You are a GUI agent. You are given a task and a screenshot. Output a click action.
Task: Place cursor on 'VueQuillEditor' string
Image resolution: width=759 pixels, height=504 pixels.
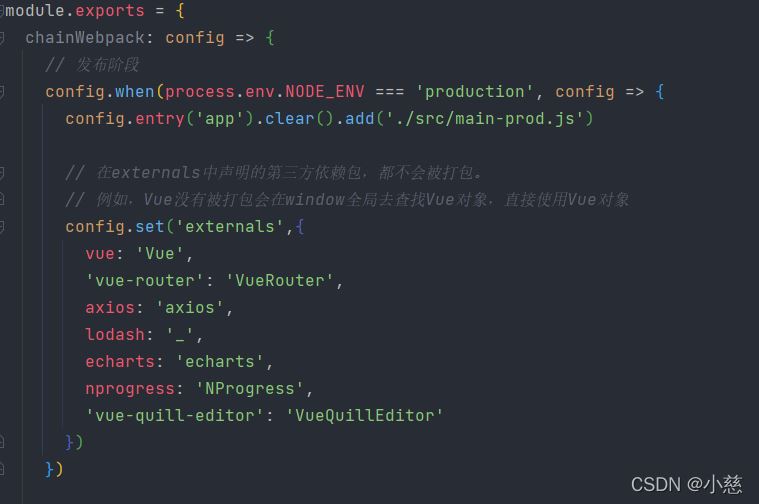(x=364, y=415)
